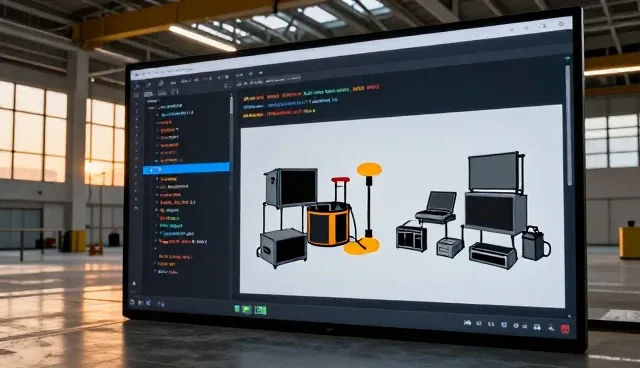Toggle the expand arrow inside the blue highlighted row
The image size is (640, 368).
pos(152,170)
